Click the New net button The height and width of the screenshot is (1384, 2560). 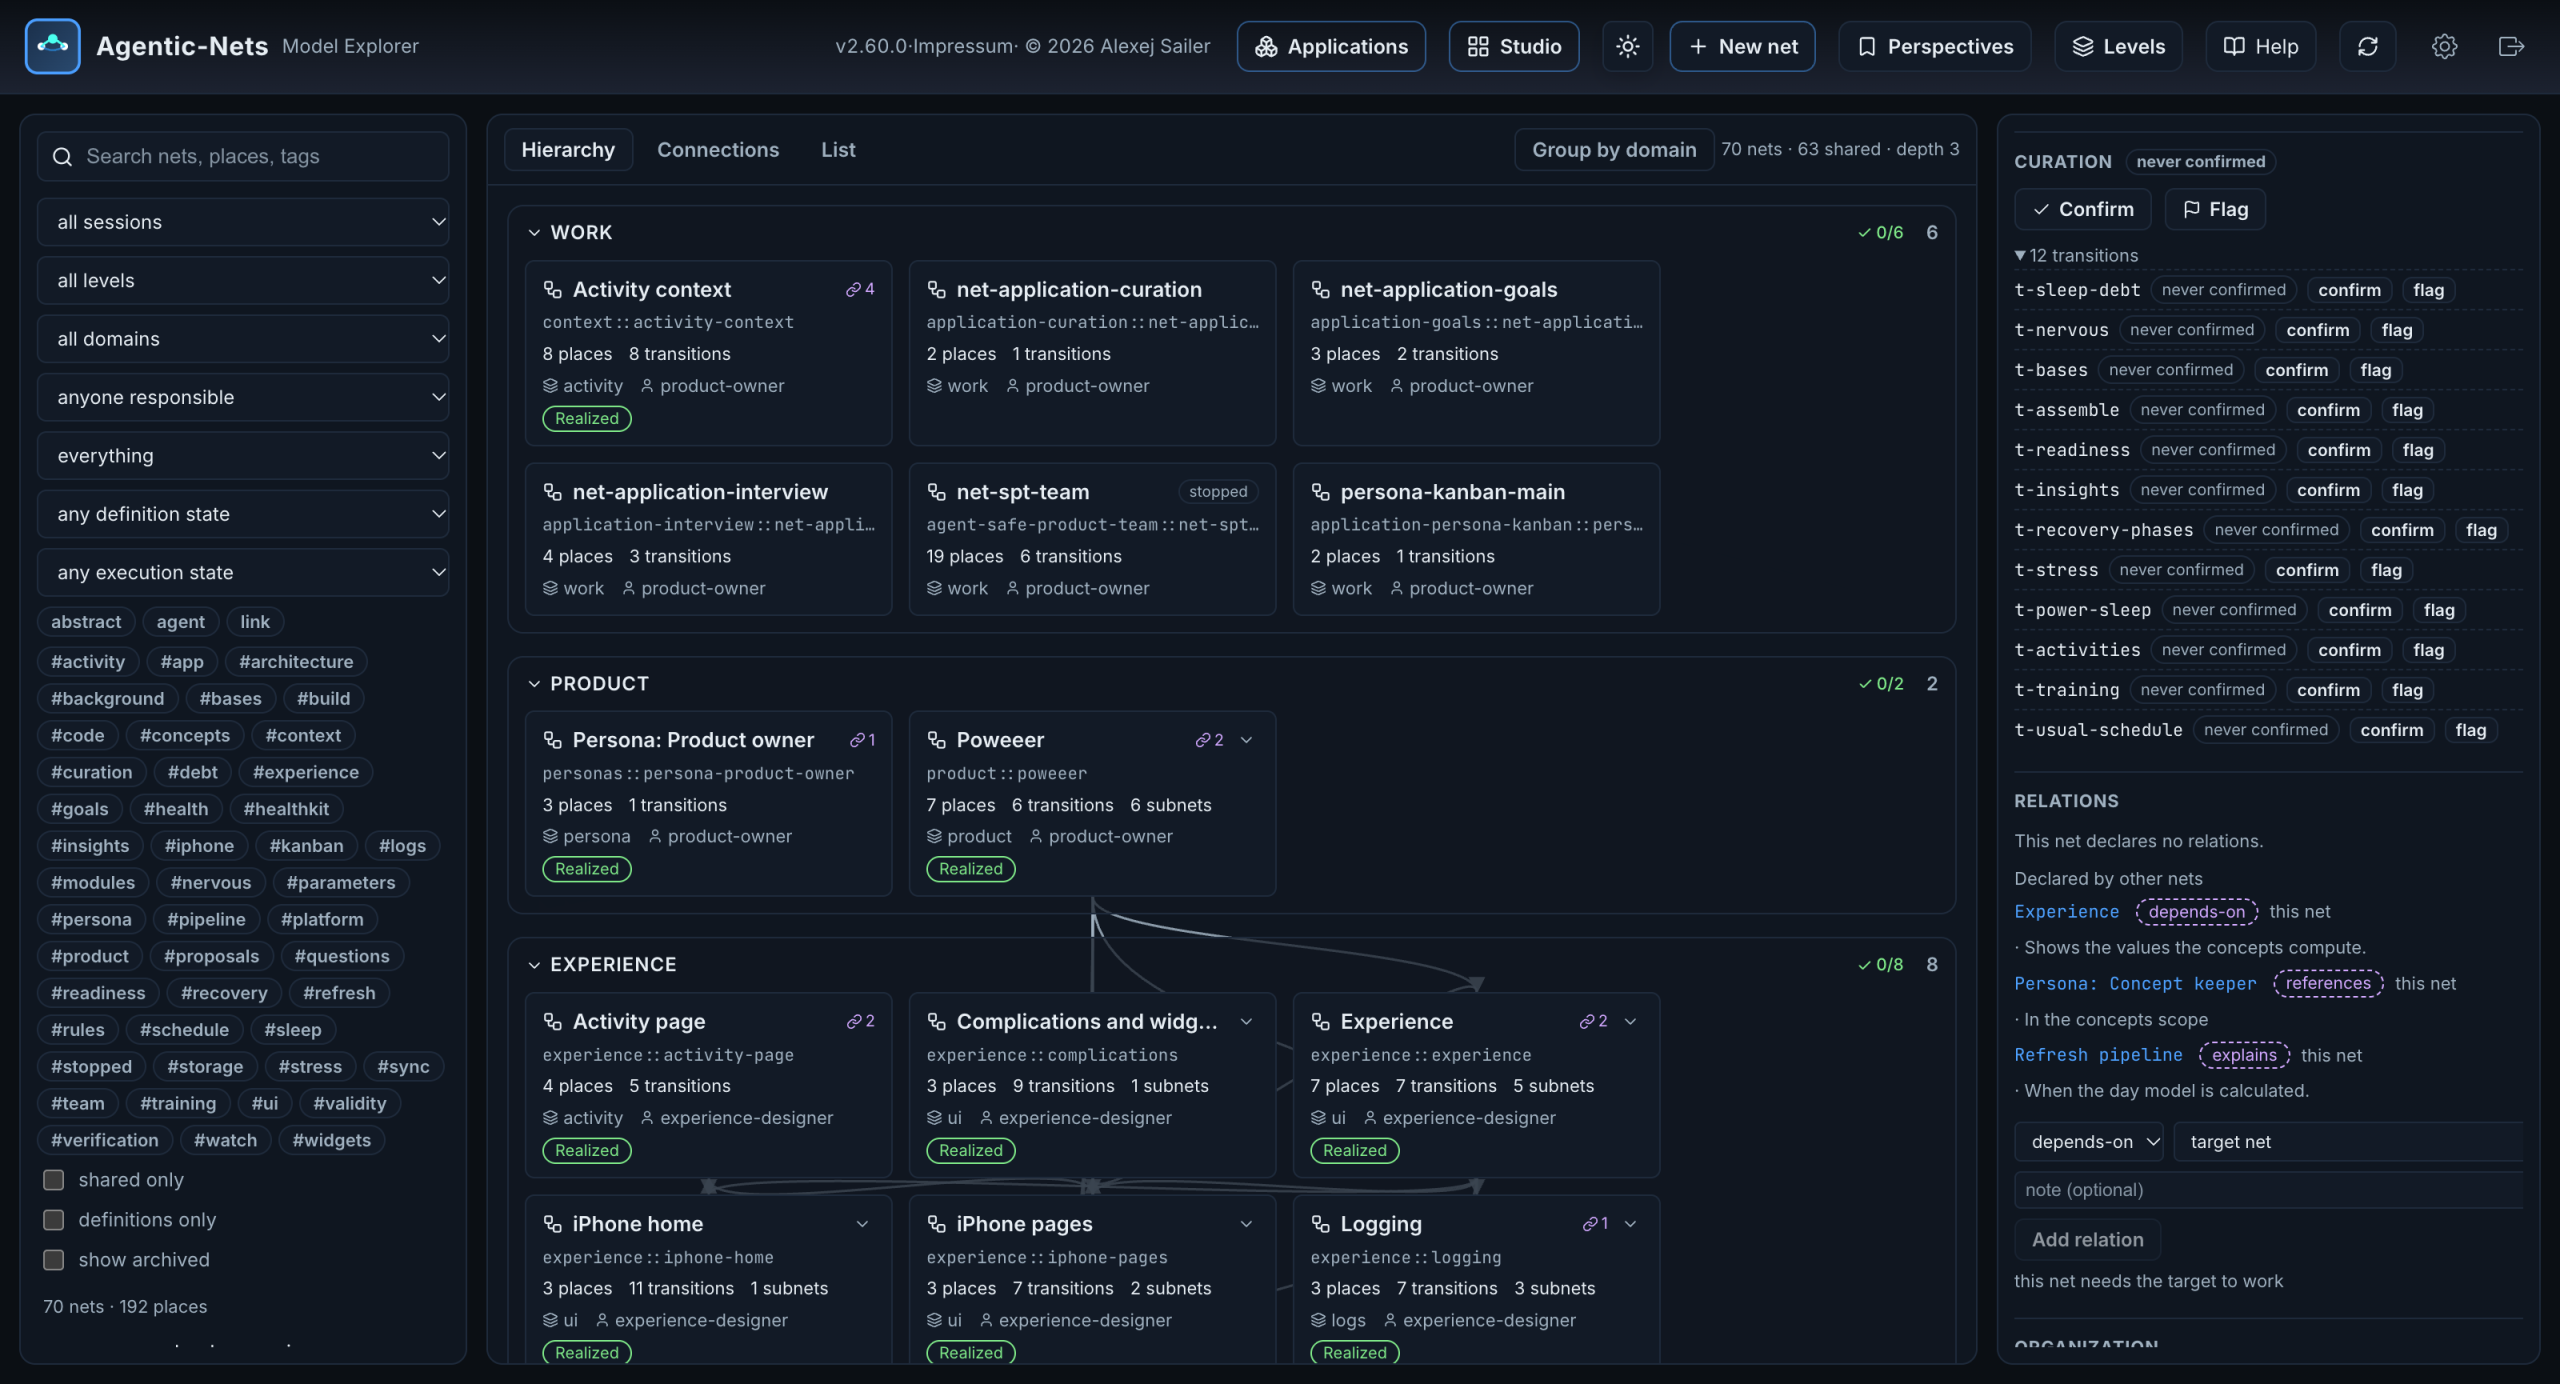(x=1742, y=46)
